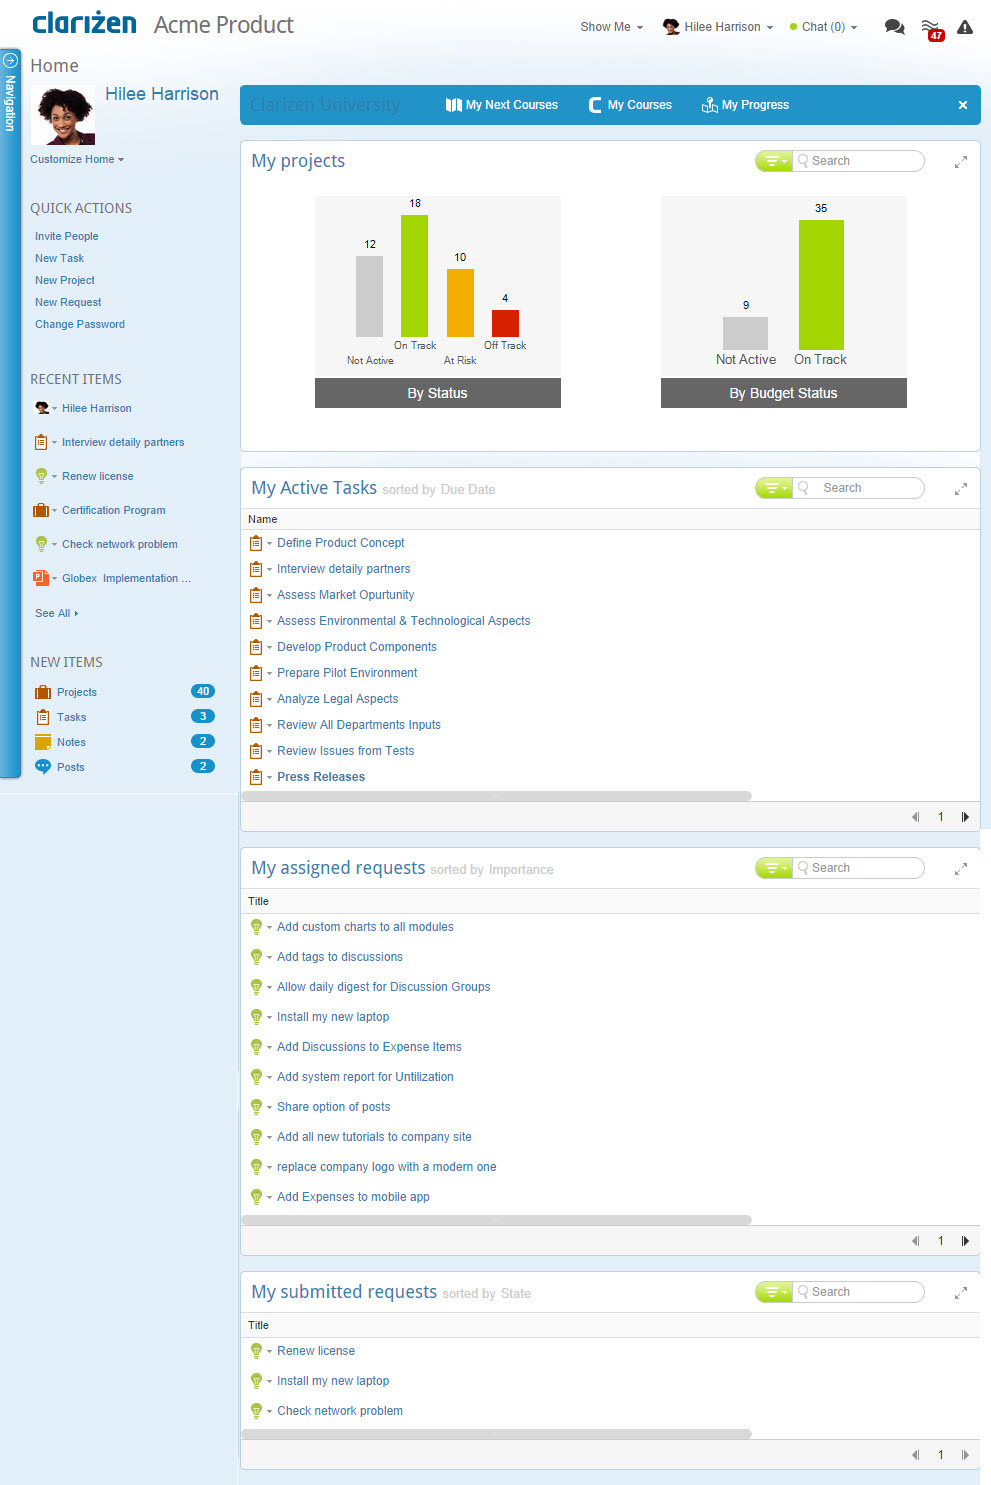991x1485 pixels.
Task: Expand the Navigation side panel arrow
Action: [10, 60]
